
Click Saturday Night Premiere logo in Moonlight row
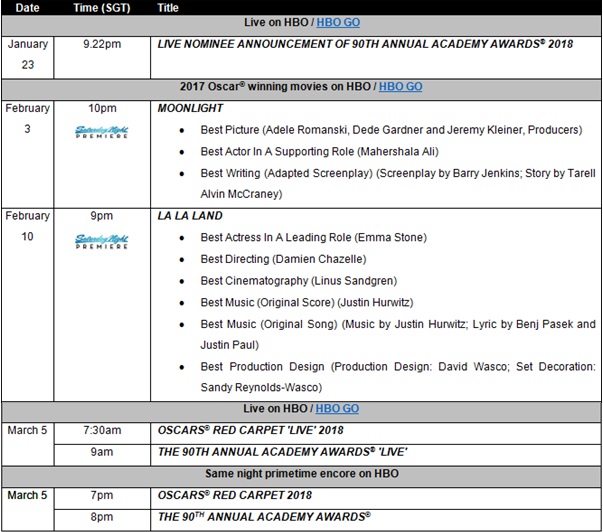click(102, 132)
